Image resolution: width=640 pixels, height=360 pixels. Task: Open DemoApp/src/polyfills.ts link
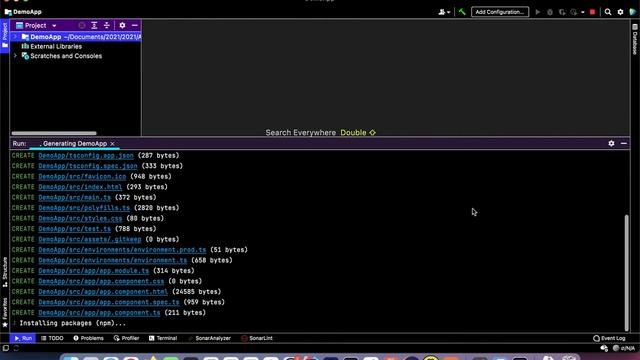point(84,208)
